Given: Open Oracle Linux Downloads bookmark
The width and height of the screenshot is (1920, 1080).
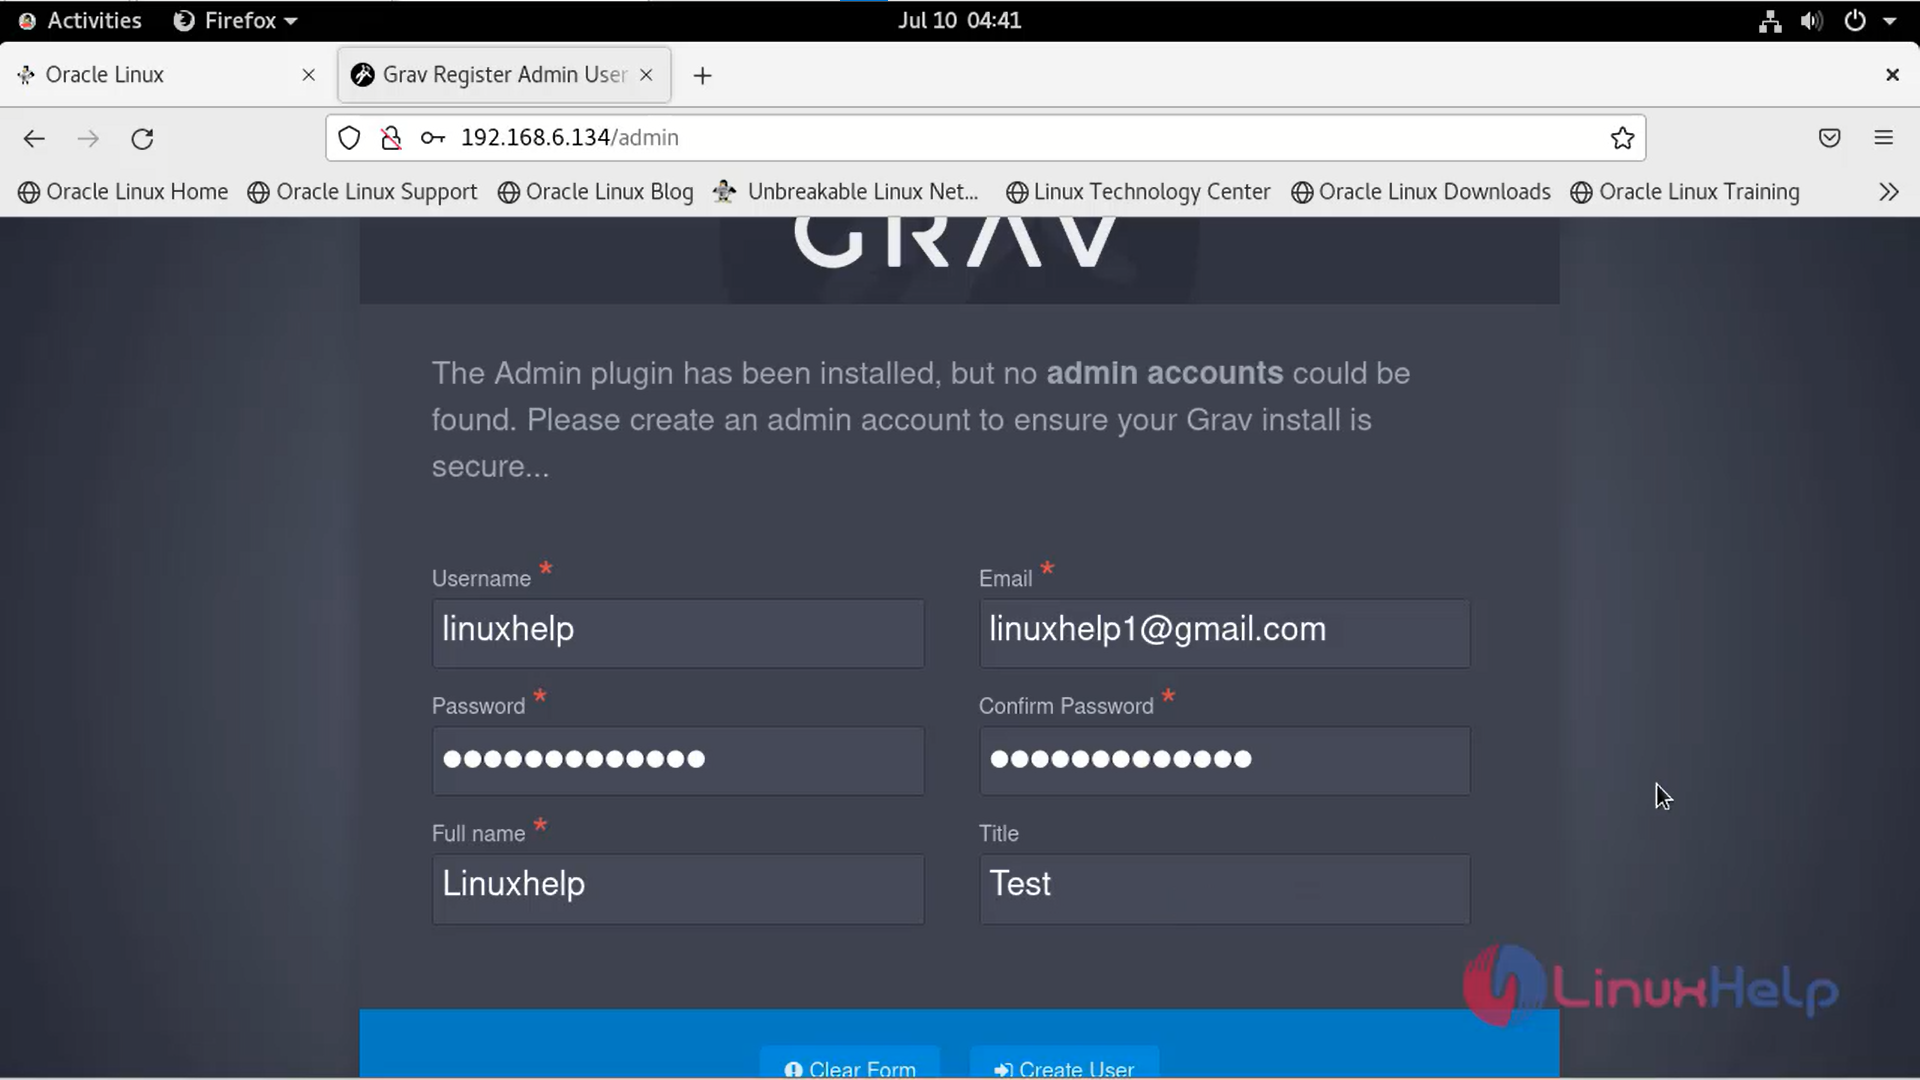Looking at the screenshot, I should pos(1421,192).
